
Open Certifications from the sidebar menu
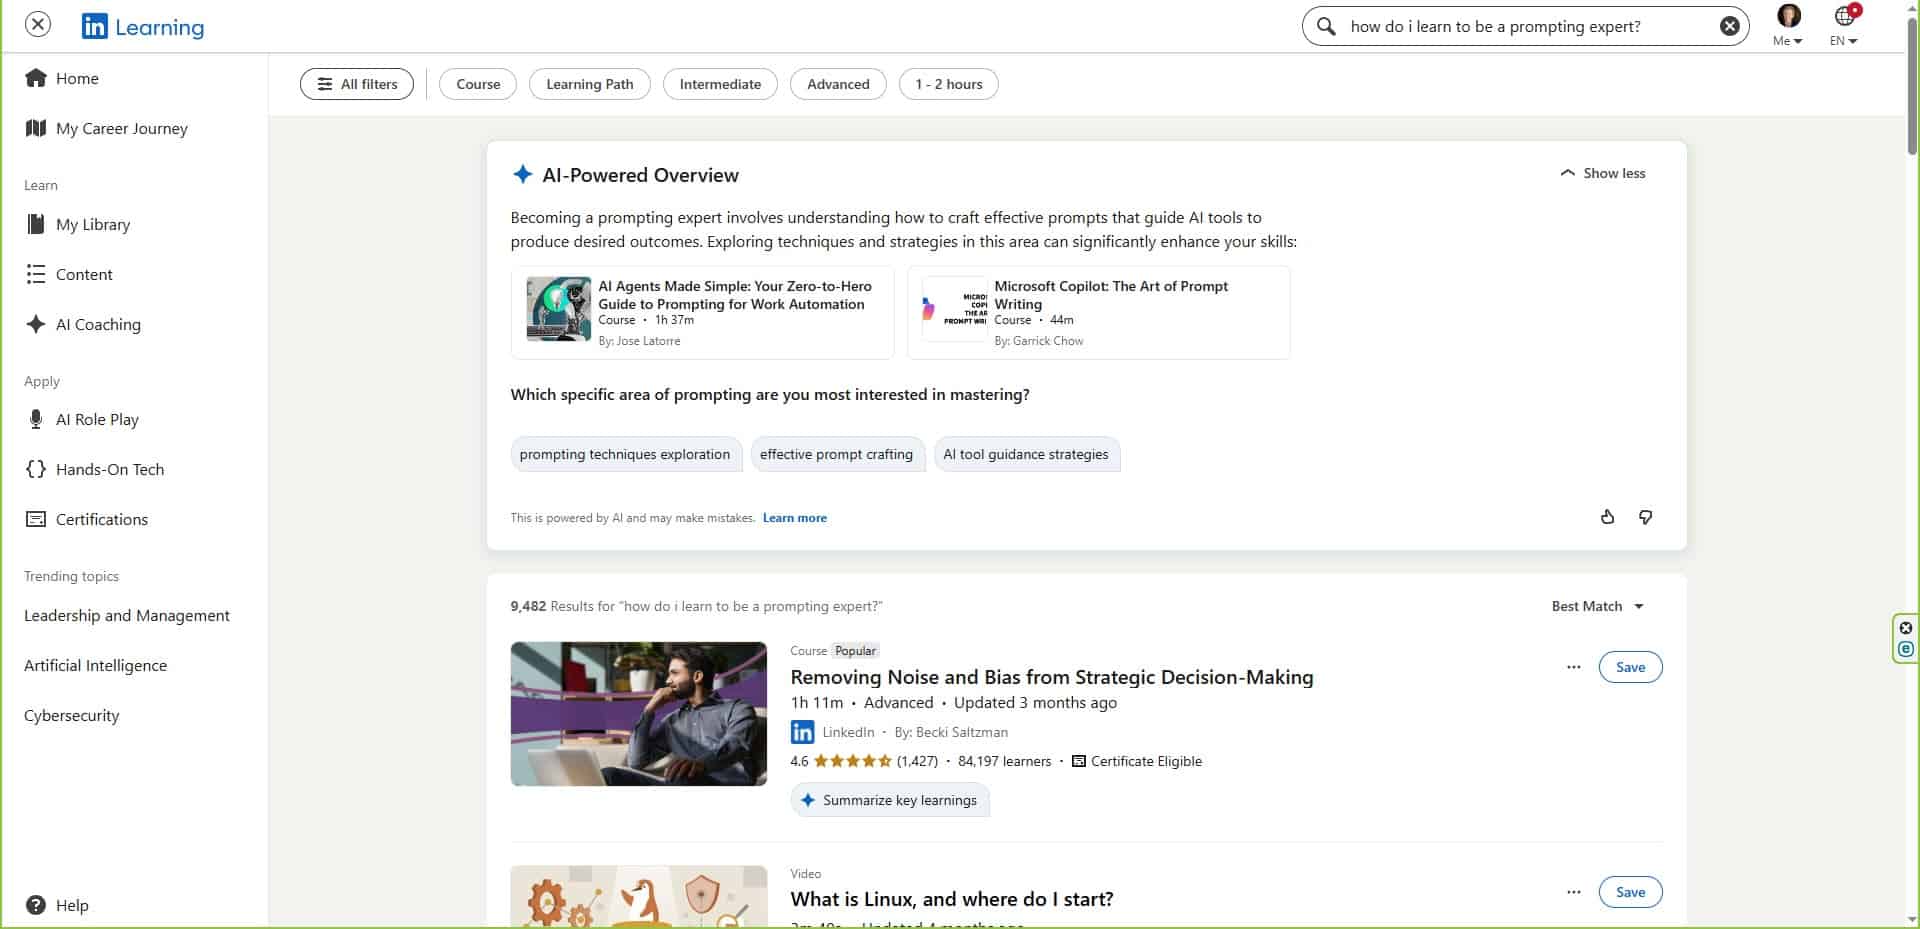(x=101, y=519)
